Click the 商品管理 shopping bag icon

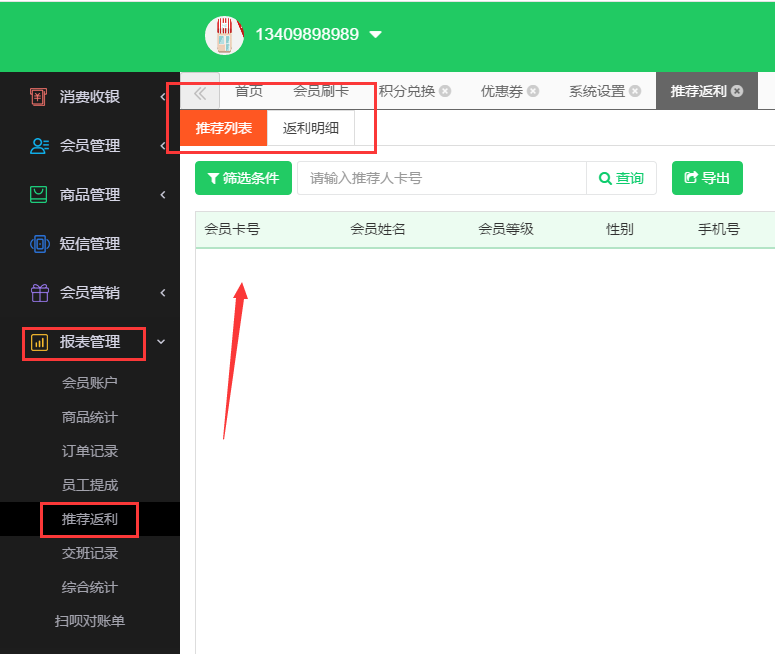(39, 194)
